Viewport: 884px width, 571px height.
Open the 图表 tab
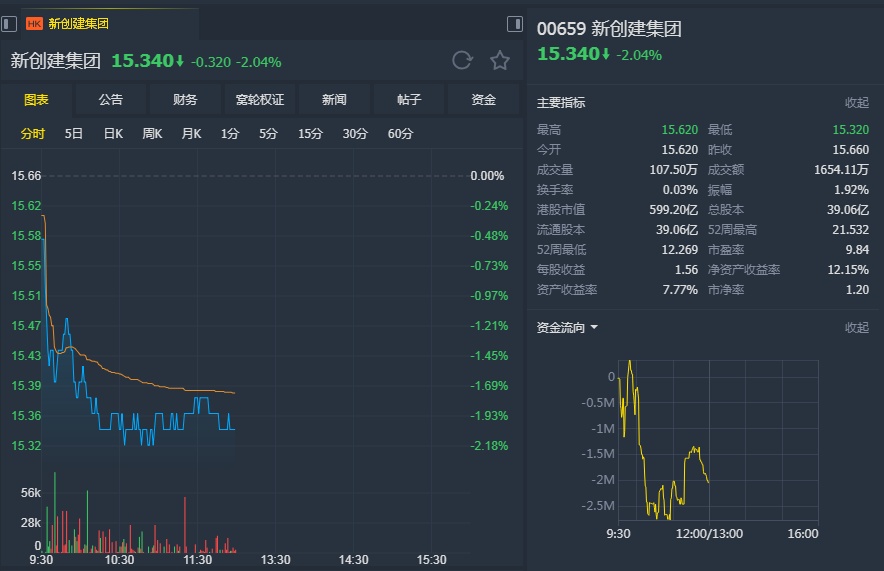tap(36, 100)
